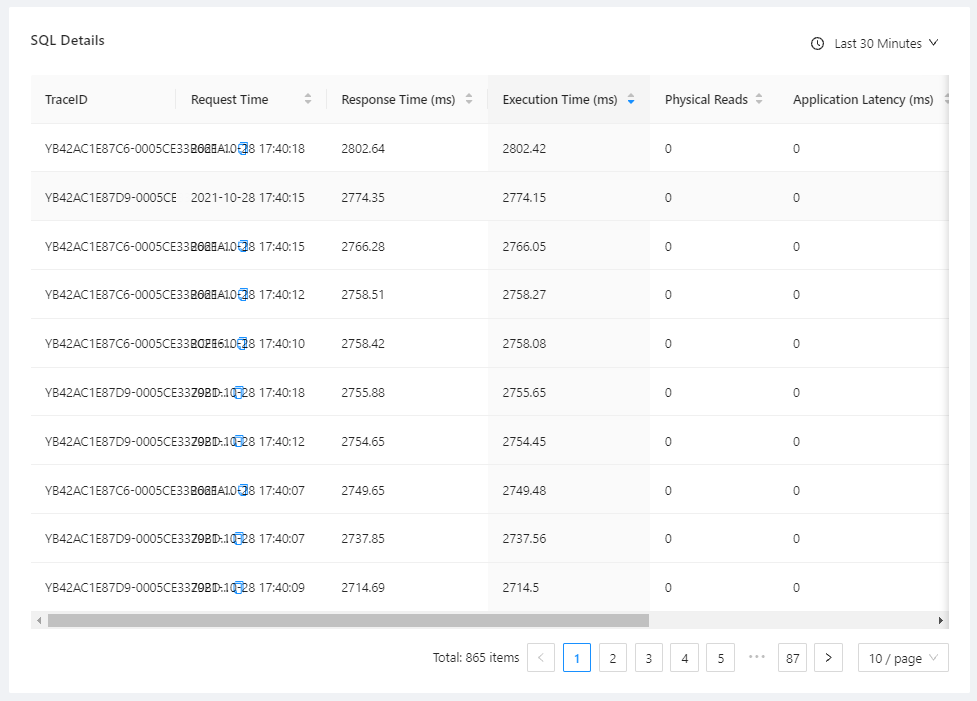977x701 pixels.
Task: Click execution time value 2758.27
Action: (x=524, y=295)
